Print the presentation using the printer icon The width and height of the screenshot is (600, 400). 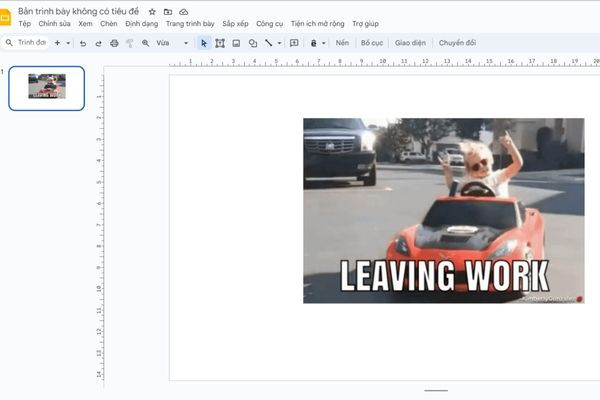pos(114,43)
